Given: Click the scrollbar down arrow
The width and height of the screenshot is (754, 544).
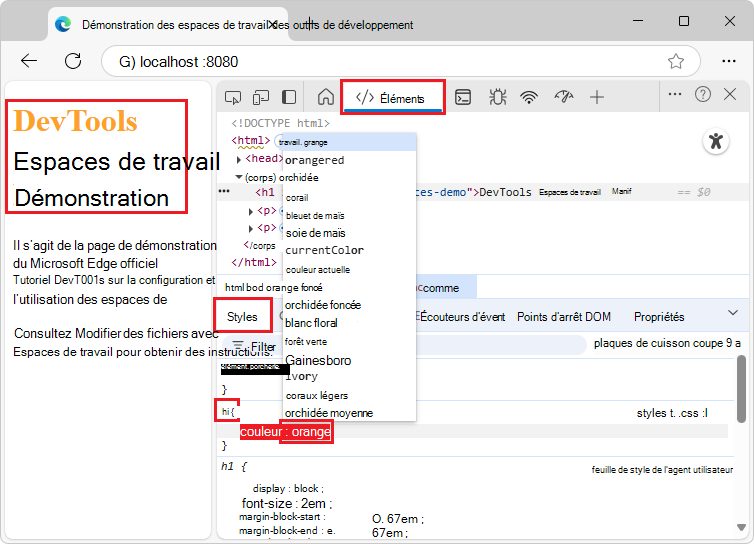Looking at the screenshot, I should [x=741, y=528].
